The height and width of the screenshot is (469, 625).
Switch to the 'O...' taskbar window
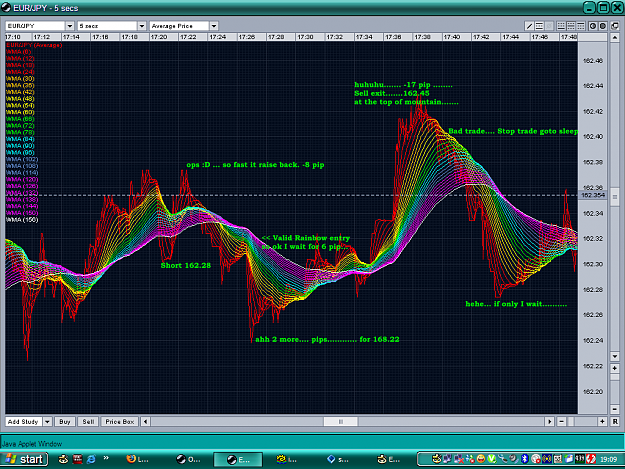[x=189, y=459]
